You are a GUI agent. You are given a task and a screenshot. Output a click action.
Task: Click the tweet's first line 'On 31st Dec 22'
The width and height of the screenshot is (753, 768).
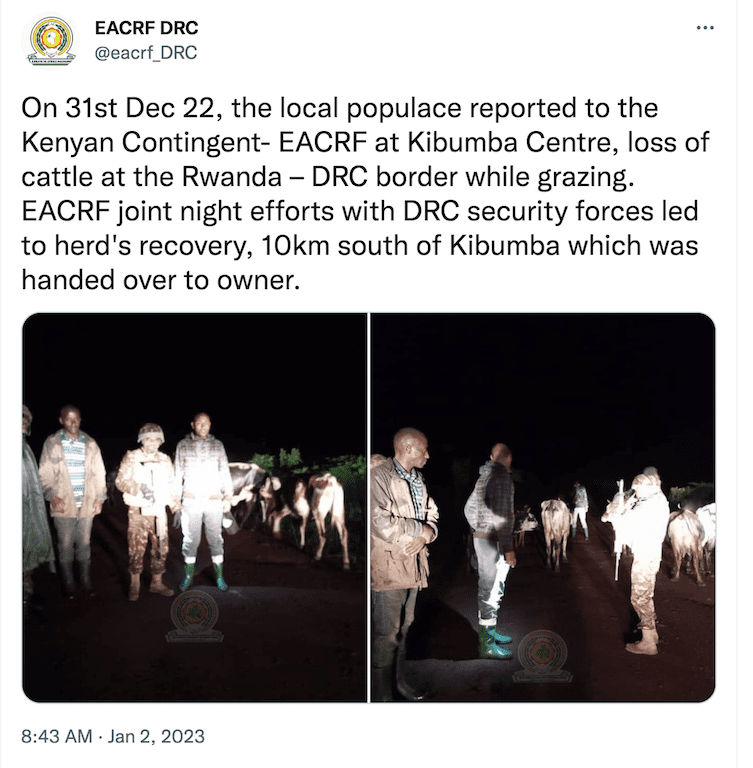pos(117,108)
